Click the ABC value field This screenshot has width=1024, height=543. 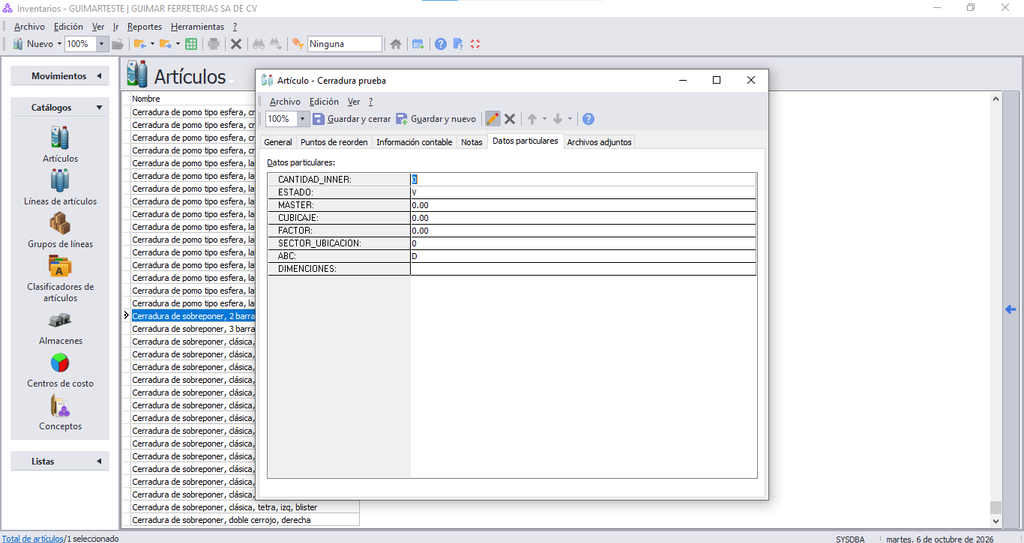point(583,256)
